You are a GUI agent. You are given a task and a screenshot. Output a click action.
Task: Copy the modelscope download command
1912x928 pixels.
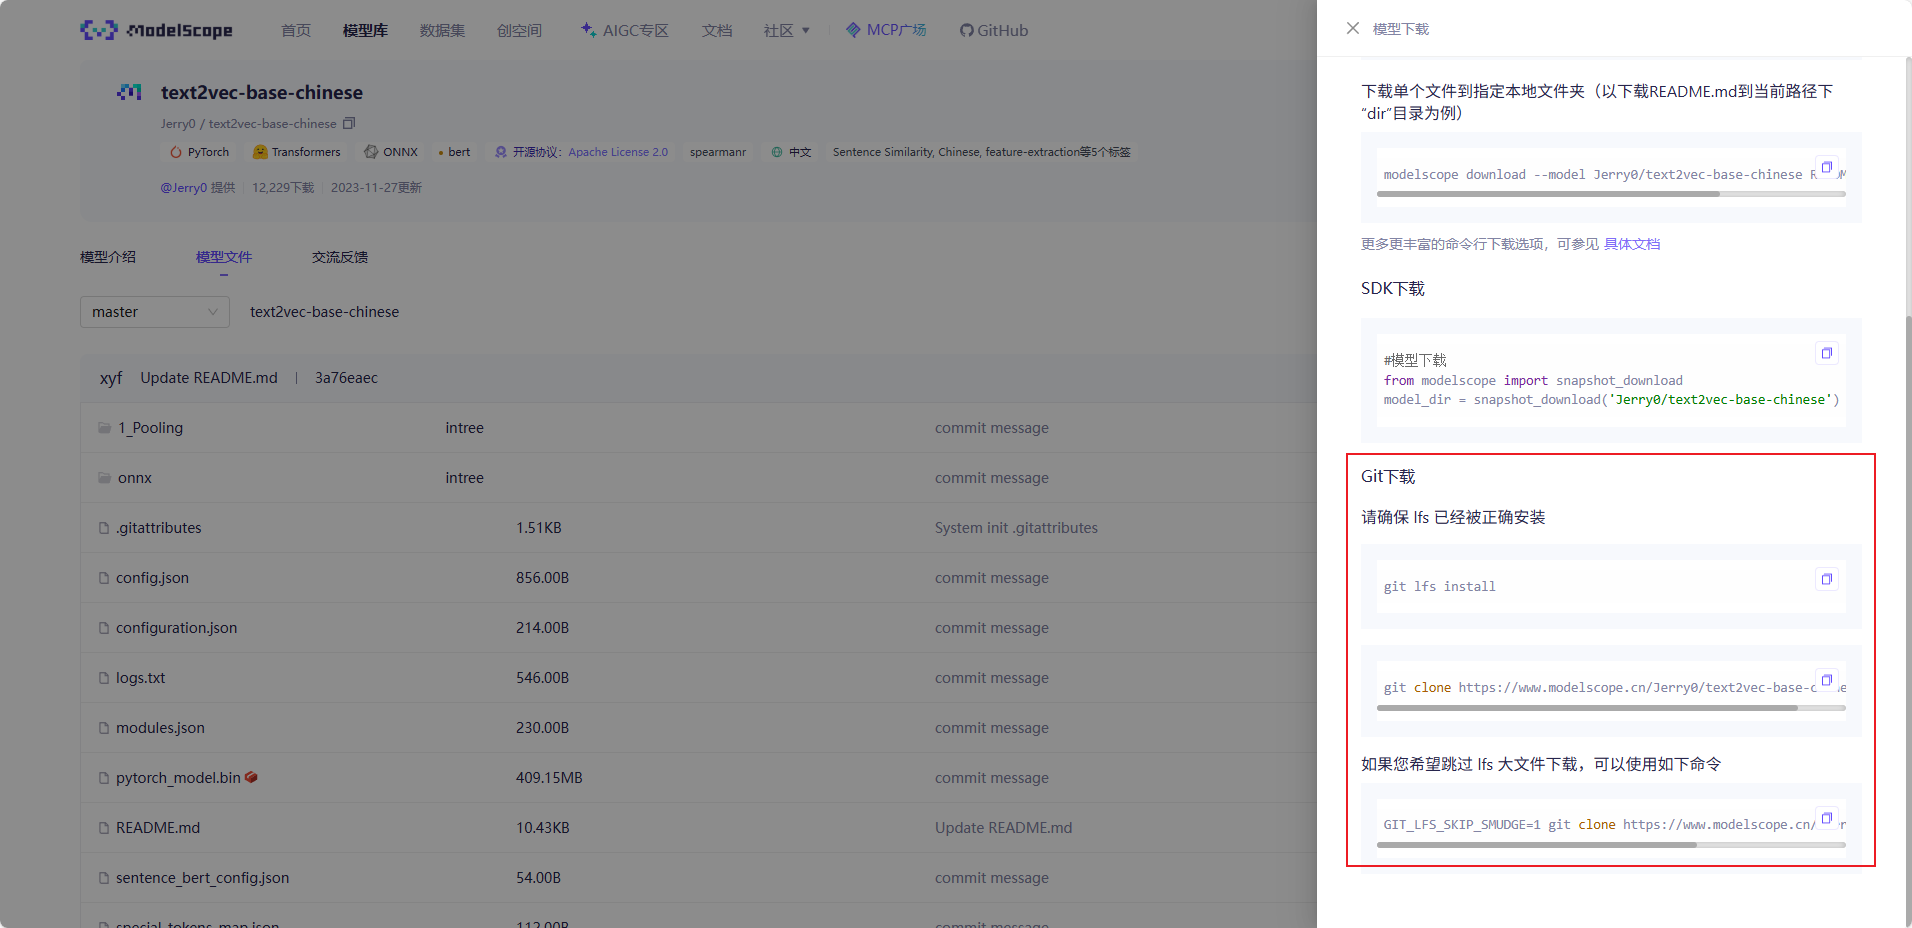[1826, 167]
